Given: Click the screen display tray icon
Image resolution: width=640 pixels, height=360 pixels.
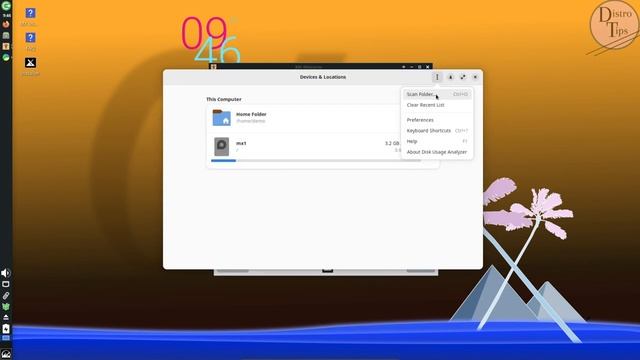Looking at the screenshot, I should click(6, 284).
